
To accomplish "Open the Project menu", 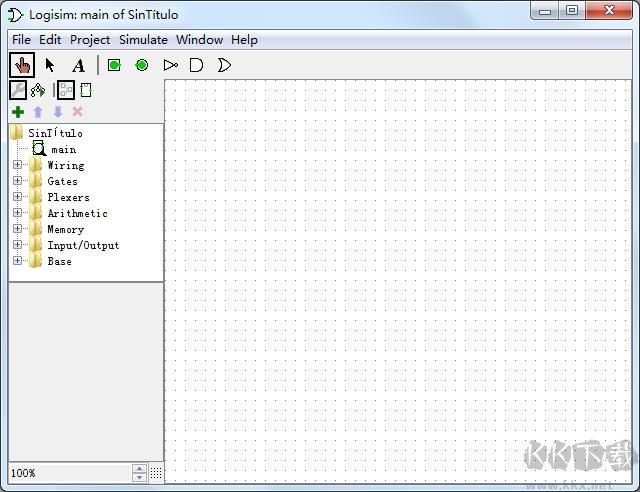I will pyautogui.click(x=90, y=40).
